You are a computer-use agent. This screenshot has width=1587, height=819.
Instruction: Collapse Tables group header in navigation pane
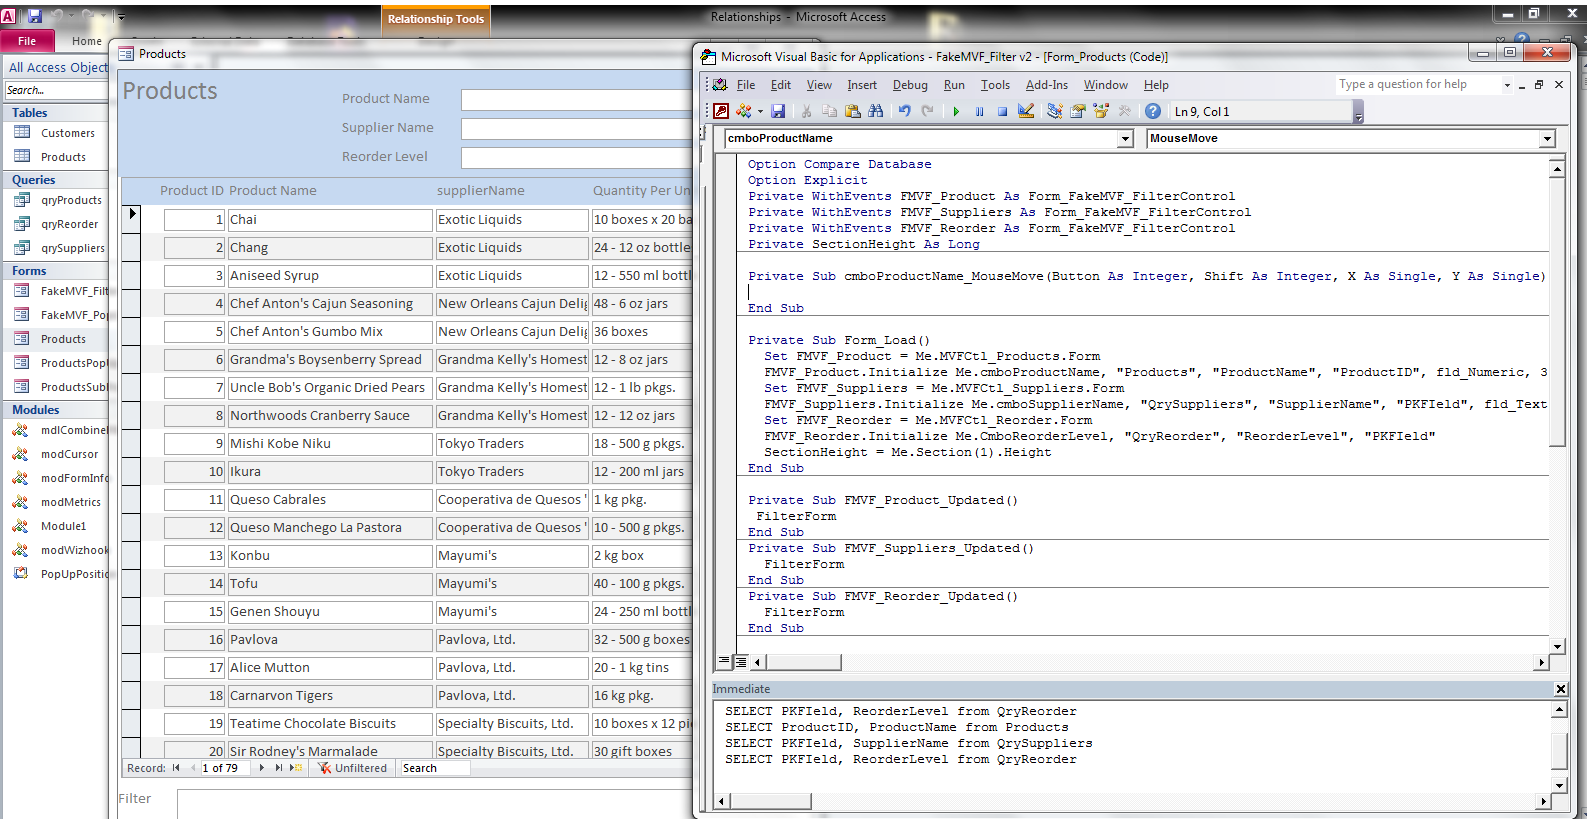(55, 113)
